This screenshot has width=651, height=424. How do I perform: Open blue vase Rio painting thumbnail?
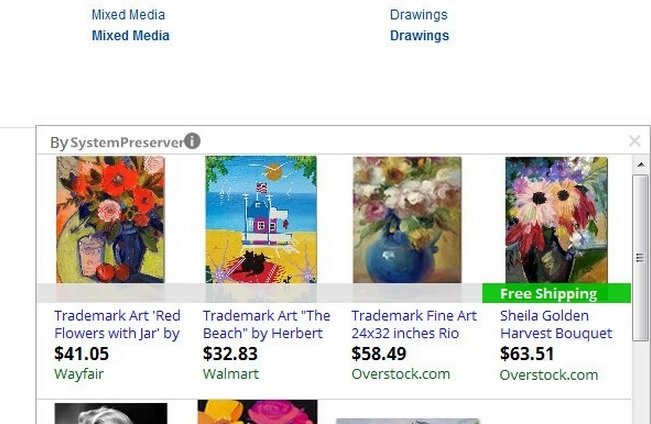[x=407, y=220]
